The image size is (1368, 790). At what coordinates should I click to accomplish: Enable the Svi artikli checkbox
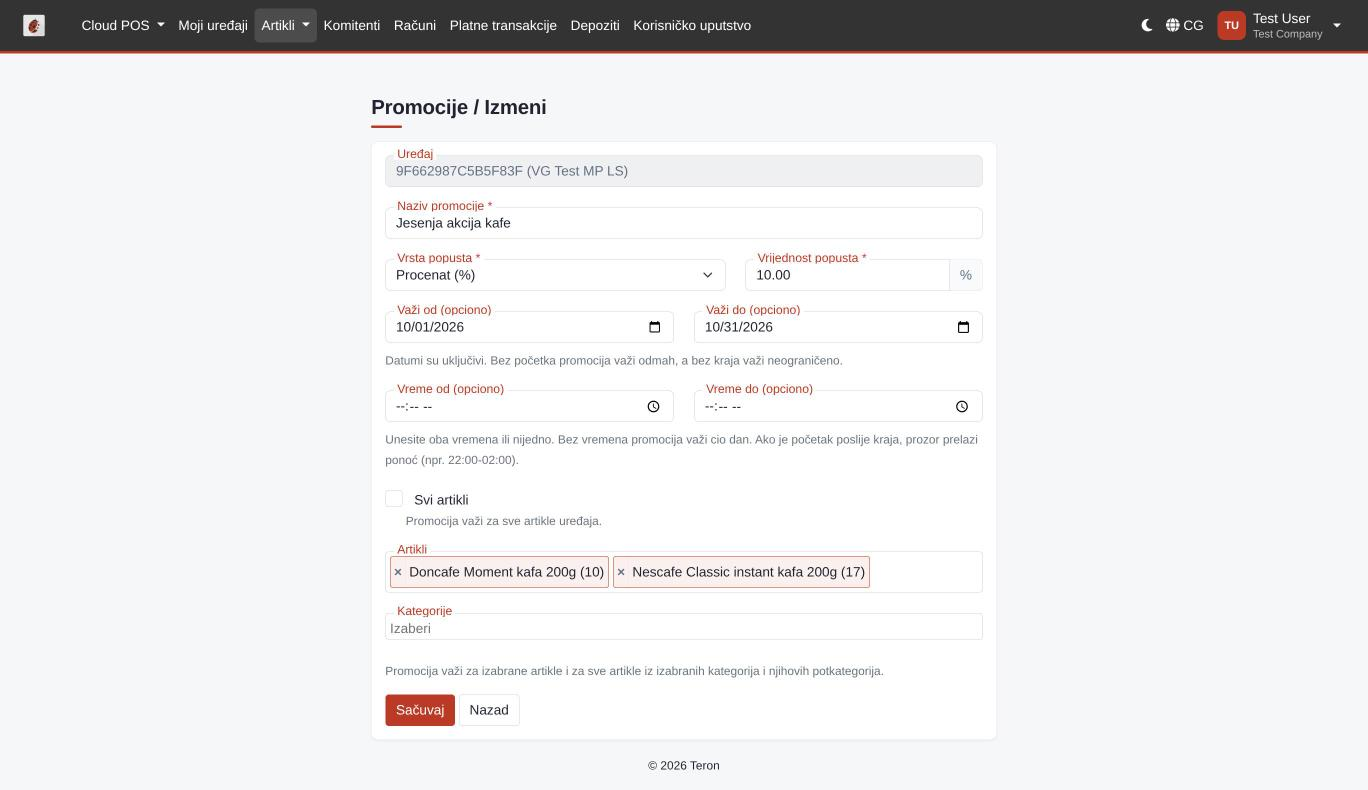click(394, 499)
